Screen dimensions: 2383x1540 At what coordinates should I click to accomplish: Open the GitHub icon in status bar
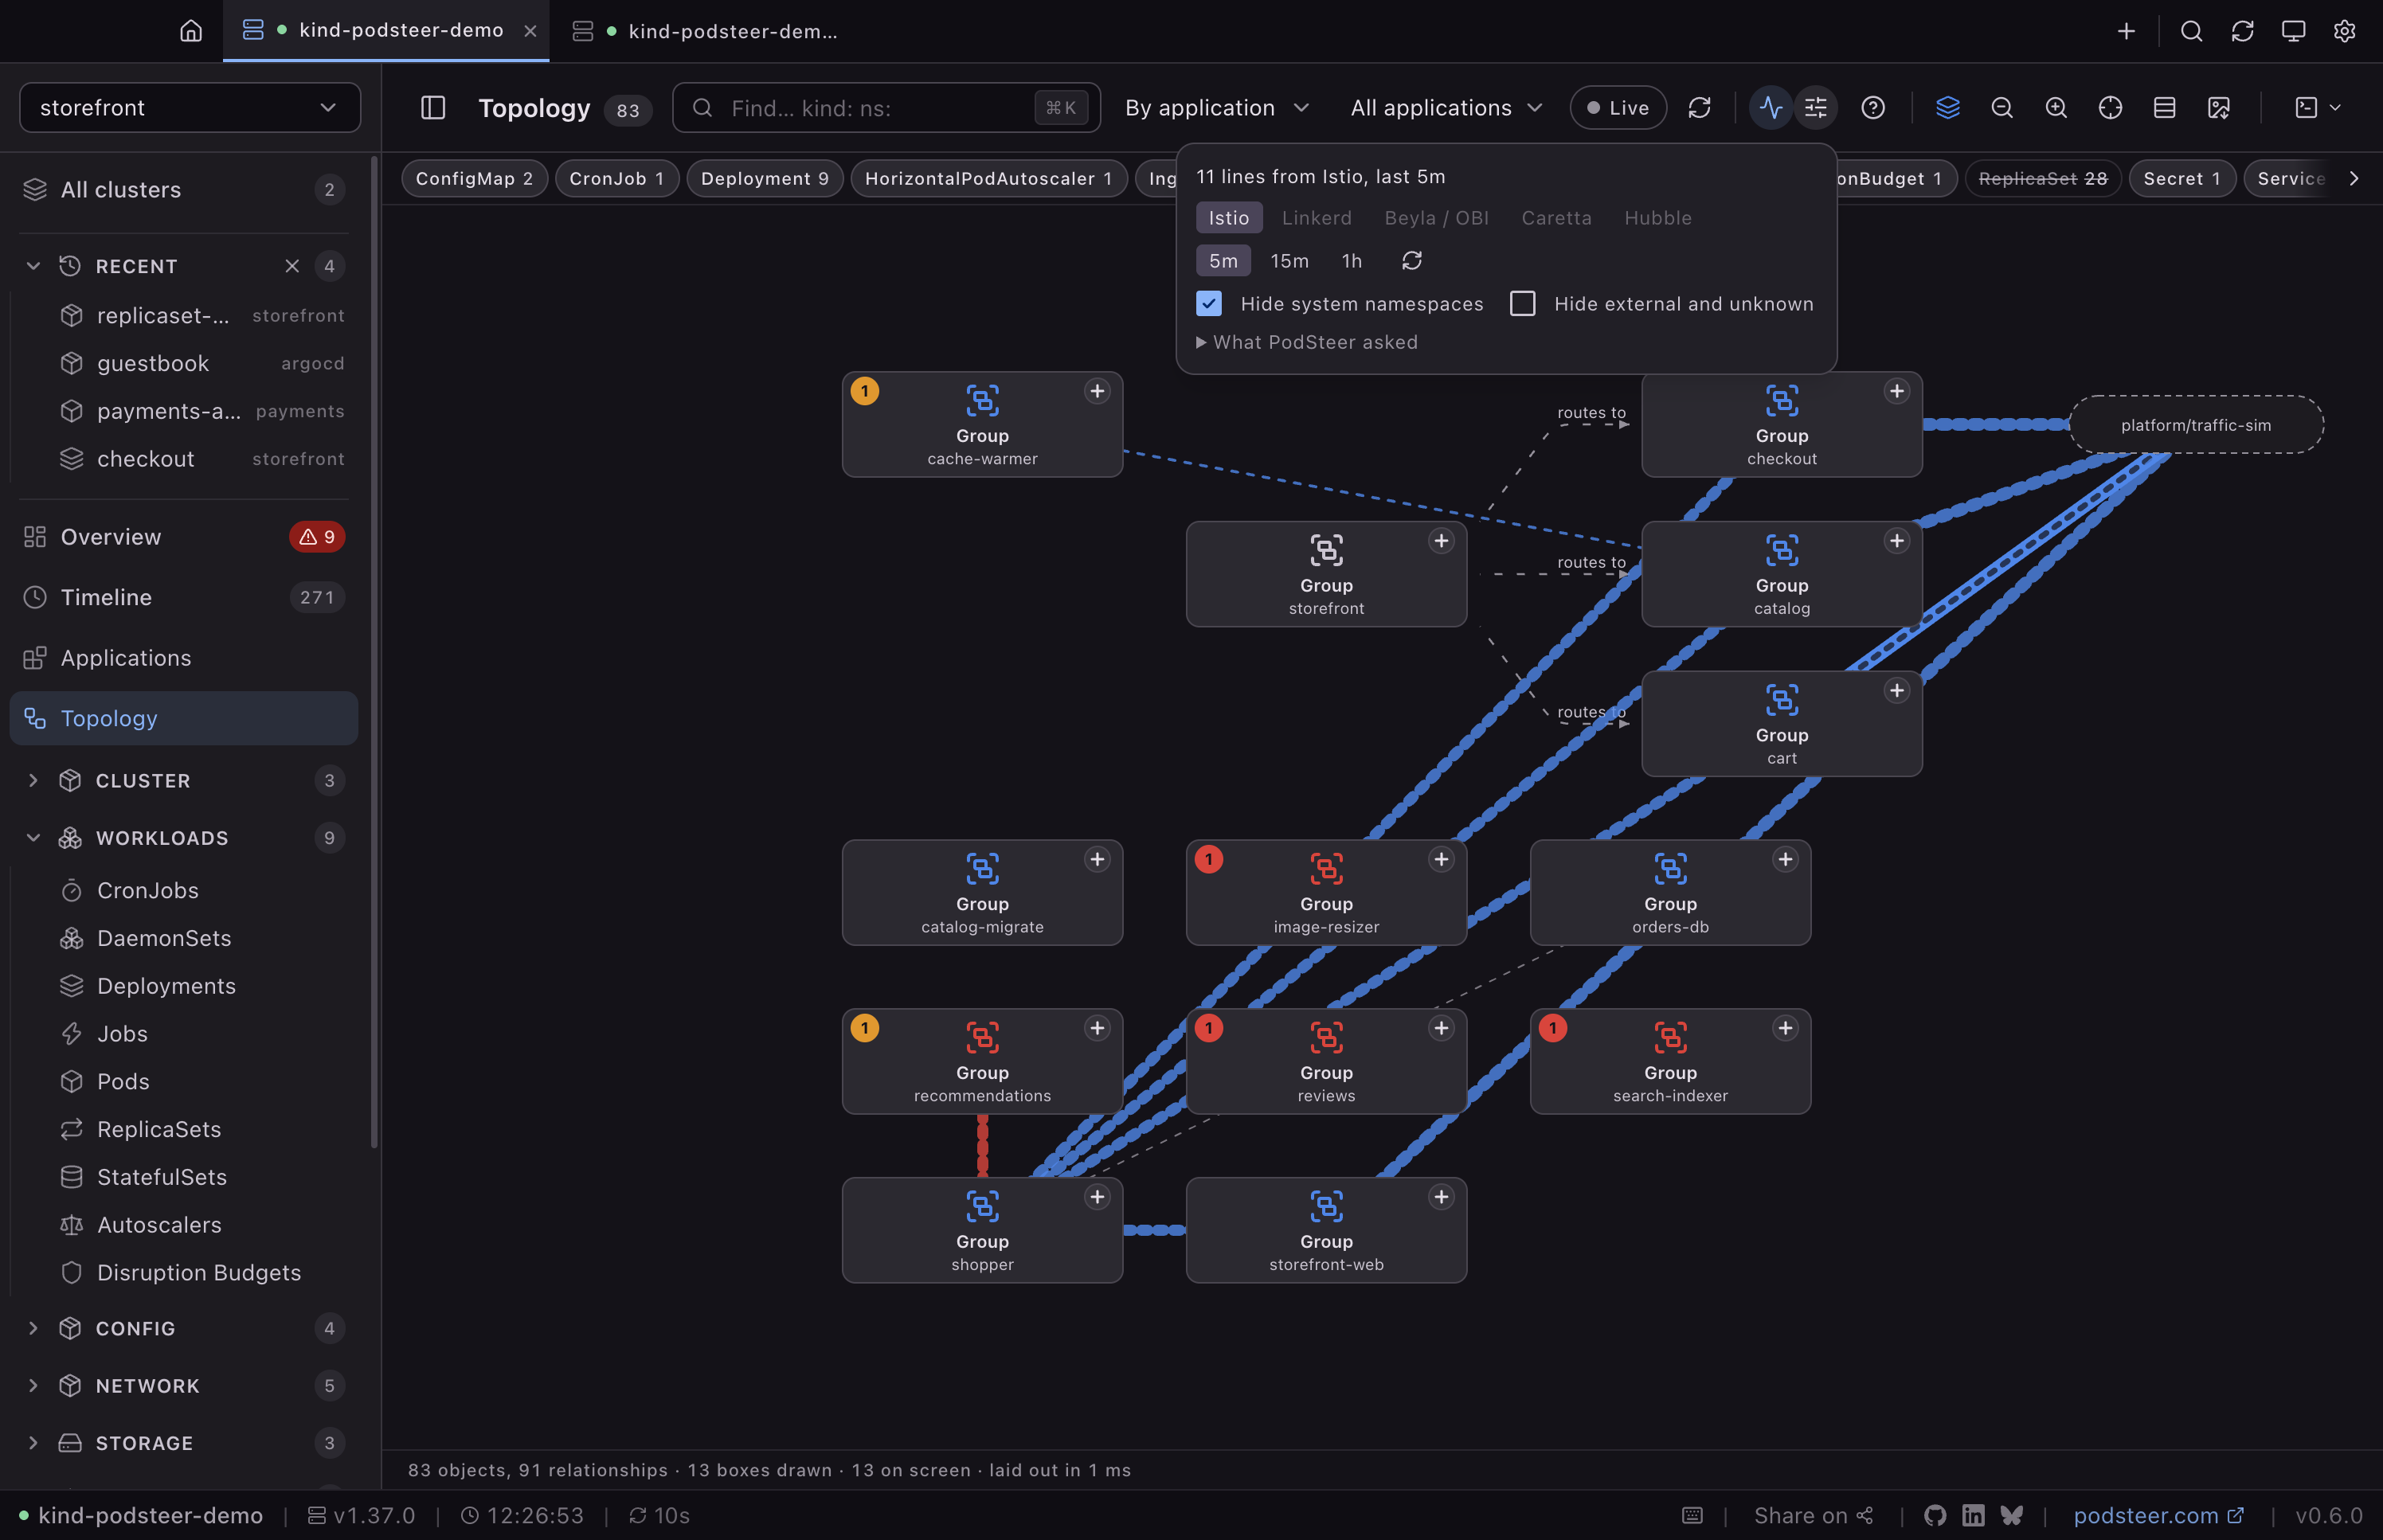click(x=1935, y=1515)
